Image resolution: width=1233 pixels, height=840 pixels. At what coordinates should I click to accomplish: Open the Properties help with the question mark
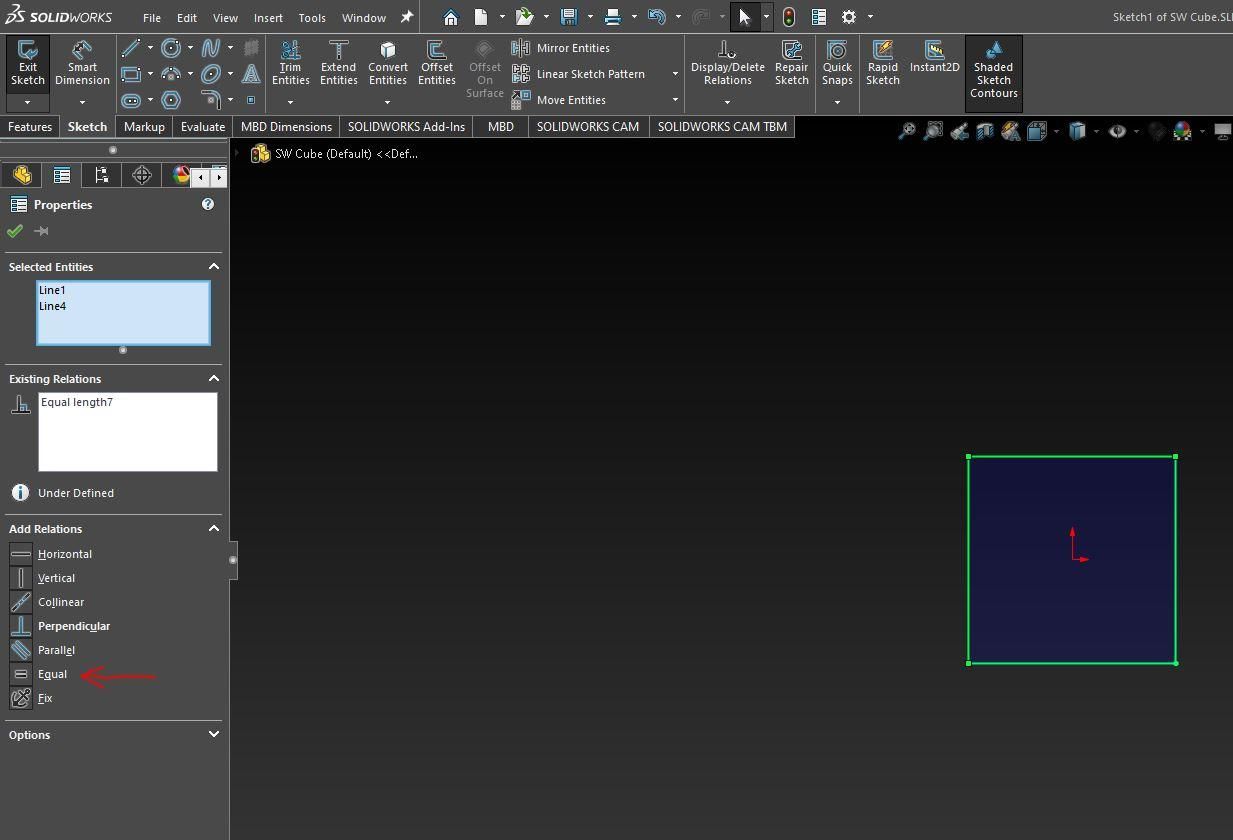(x=208, y=204)
